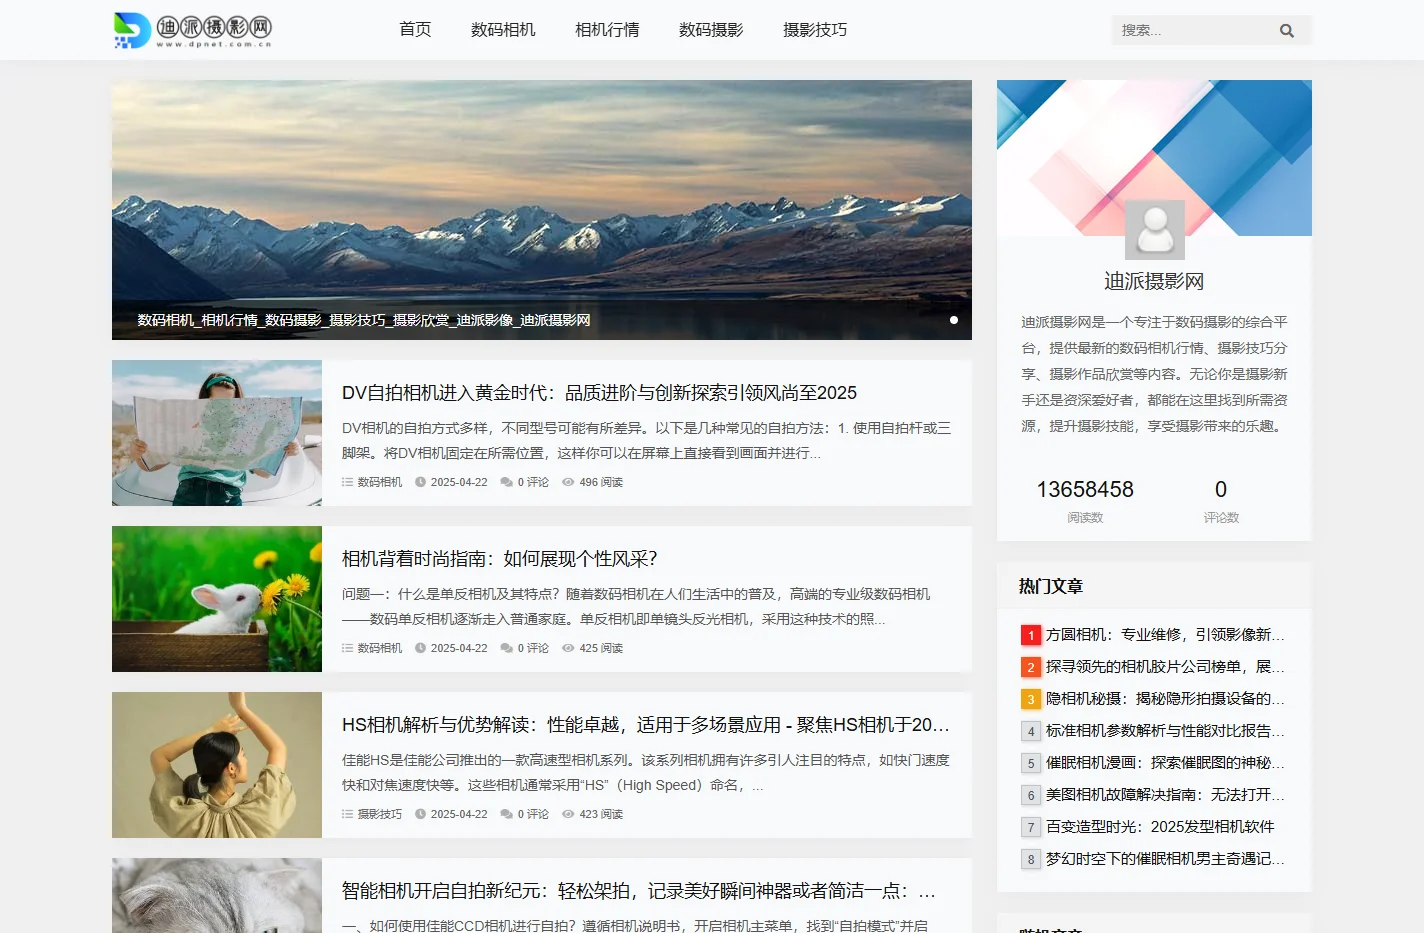Open hot article 催眠相机漫画
The image size is (1424, 933).
click(1165, 763)
